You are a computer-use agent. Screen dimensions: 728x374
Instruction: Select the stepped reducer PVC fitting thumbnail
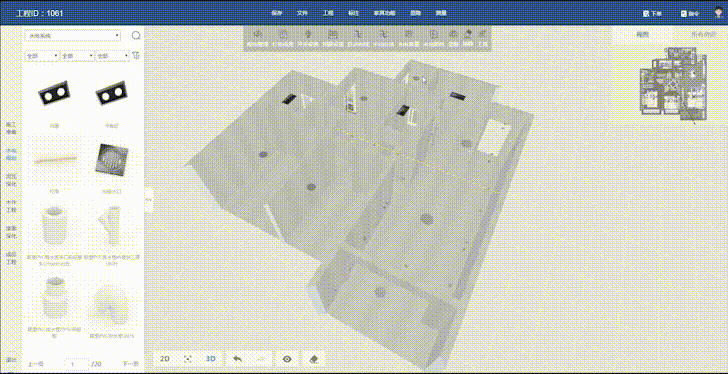(55, 298)
